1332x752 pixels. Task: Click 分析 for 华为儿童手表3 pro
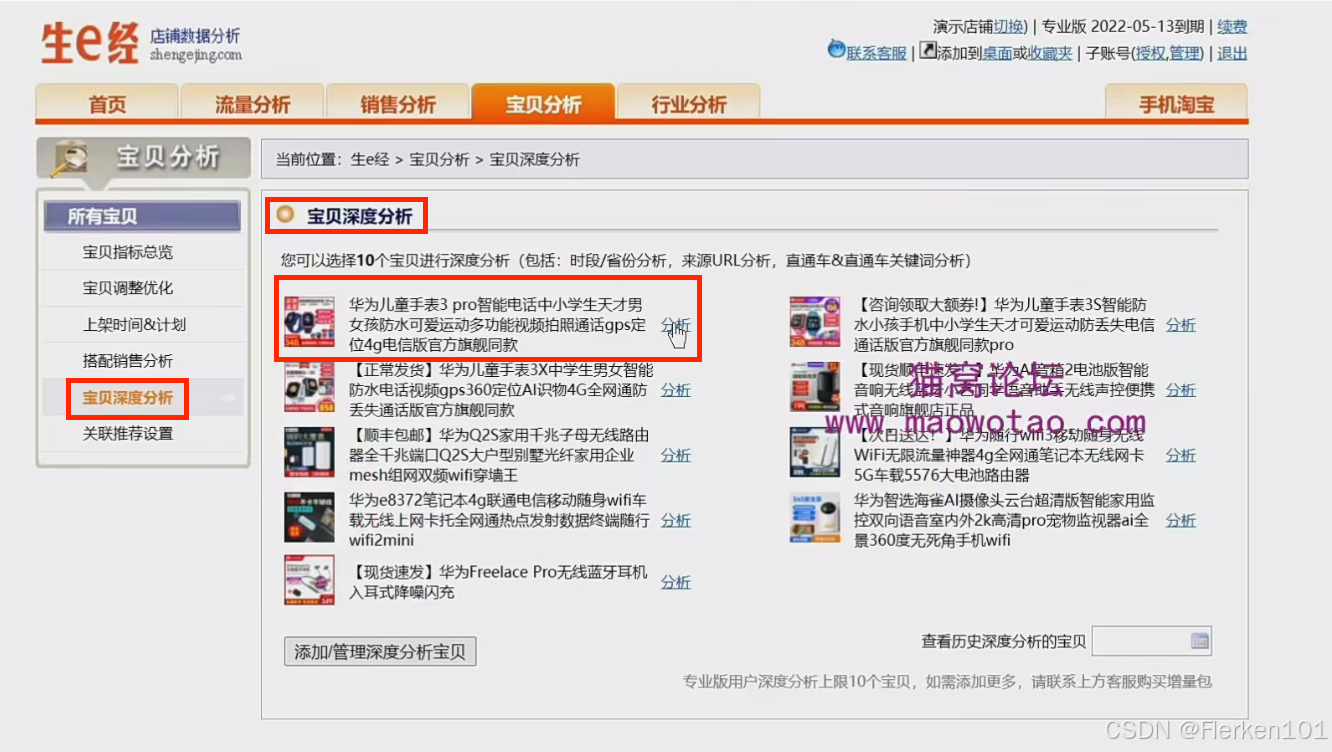[x=676, y=325]
